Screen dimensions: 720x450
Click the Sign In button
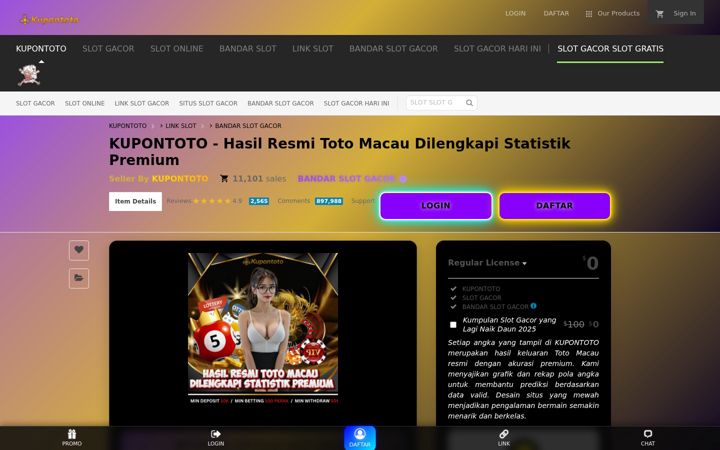point(684,14)
